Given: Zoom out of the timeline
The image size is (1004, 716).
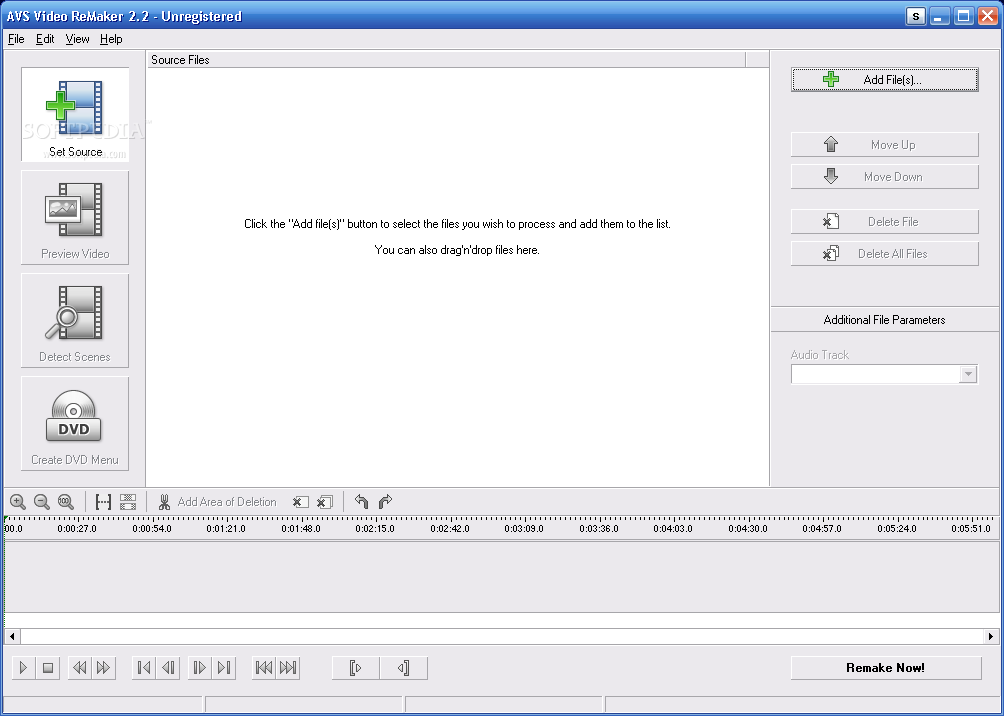Looking at the screenshot, I should pyautogui.click(x=42, y=501).
